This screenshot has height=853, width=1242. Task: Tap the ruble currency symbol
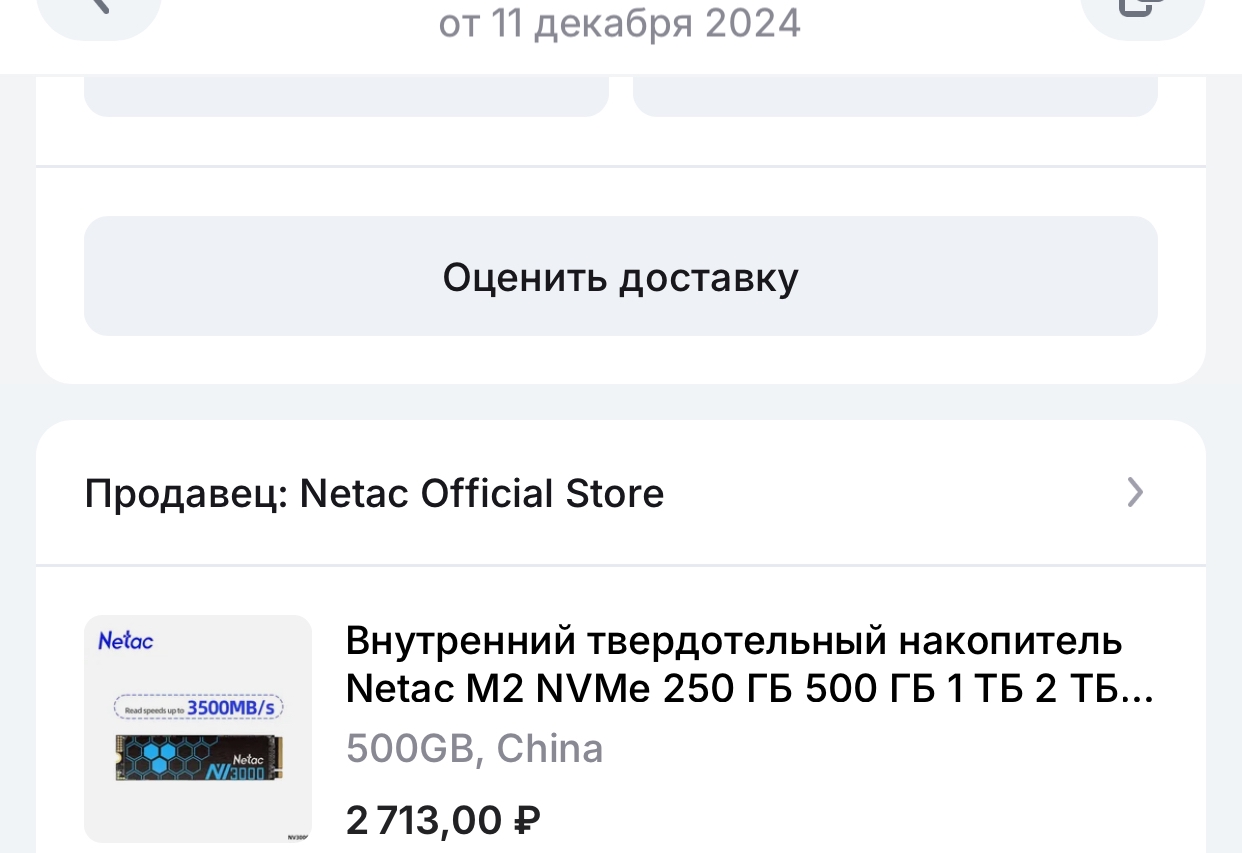click(x=527, y=820)
